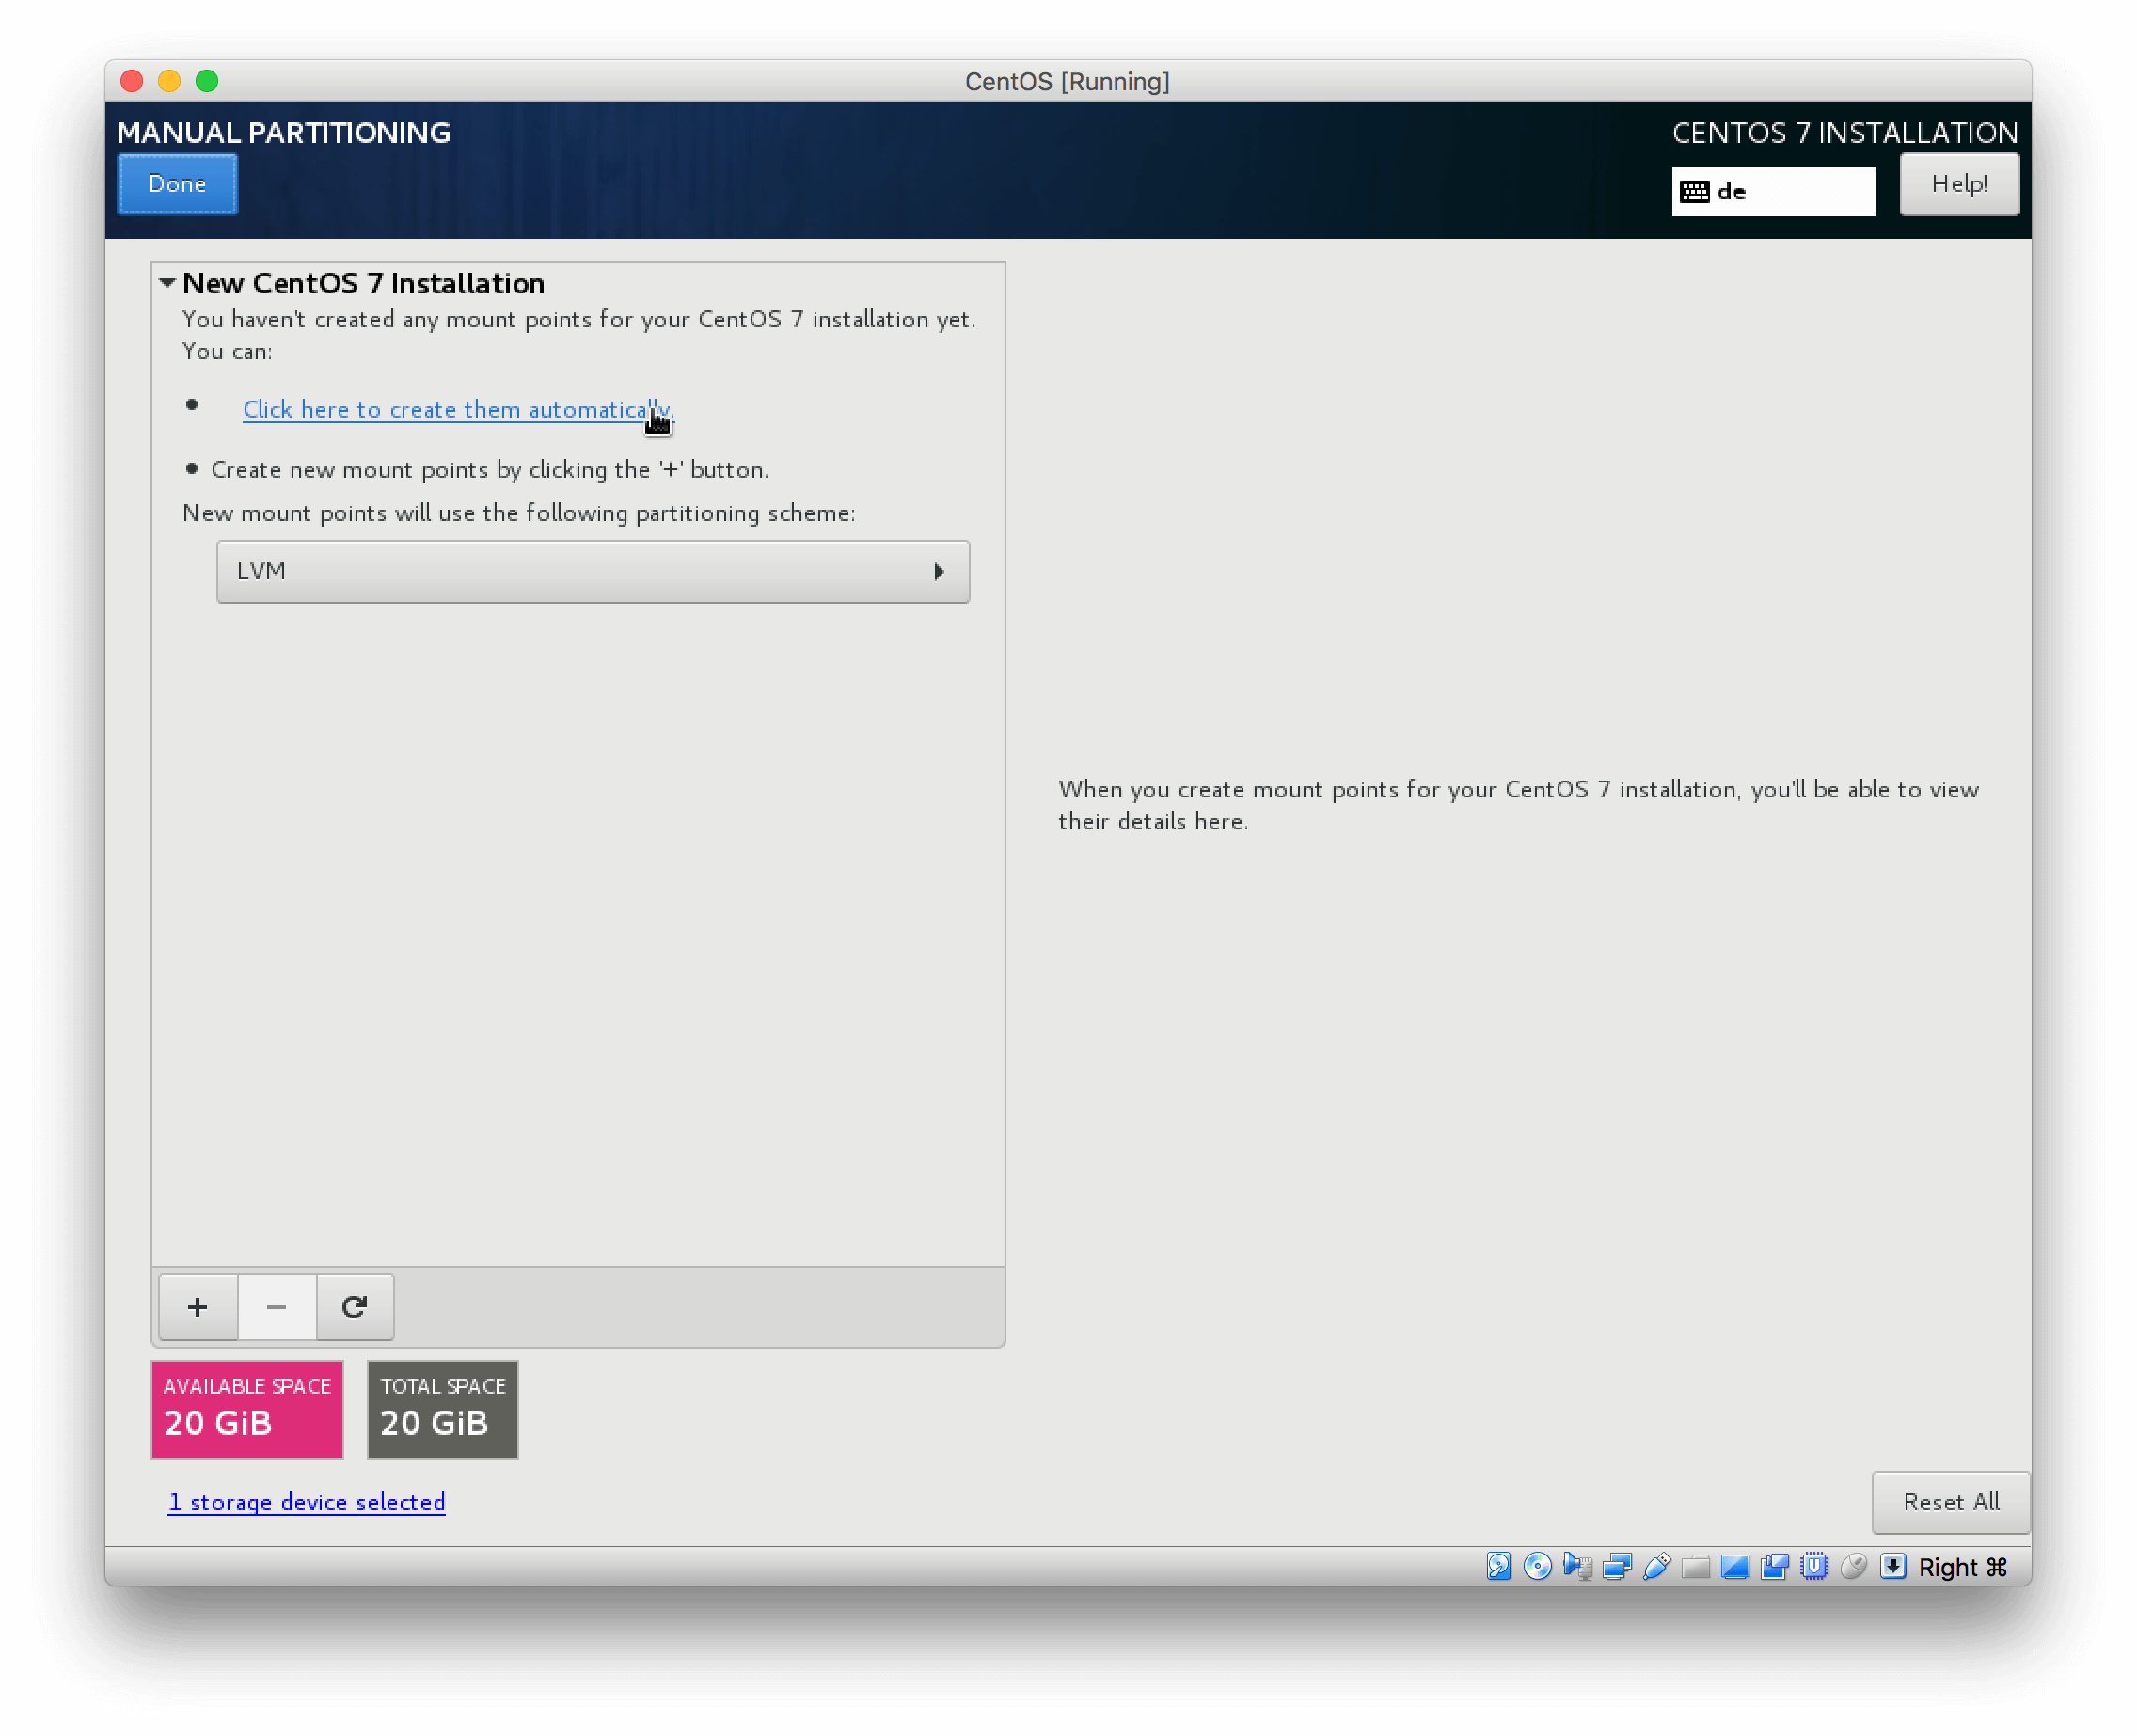Click the Reset All button
The image size is (2137, 1736).
click(1951, 1502)
